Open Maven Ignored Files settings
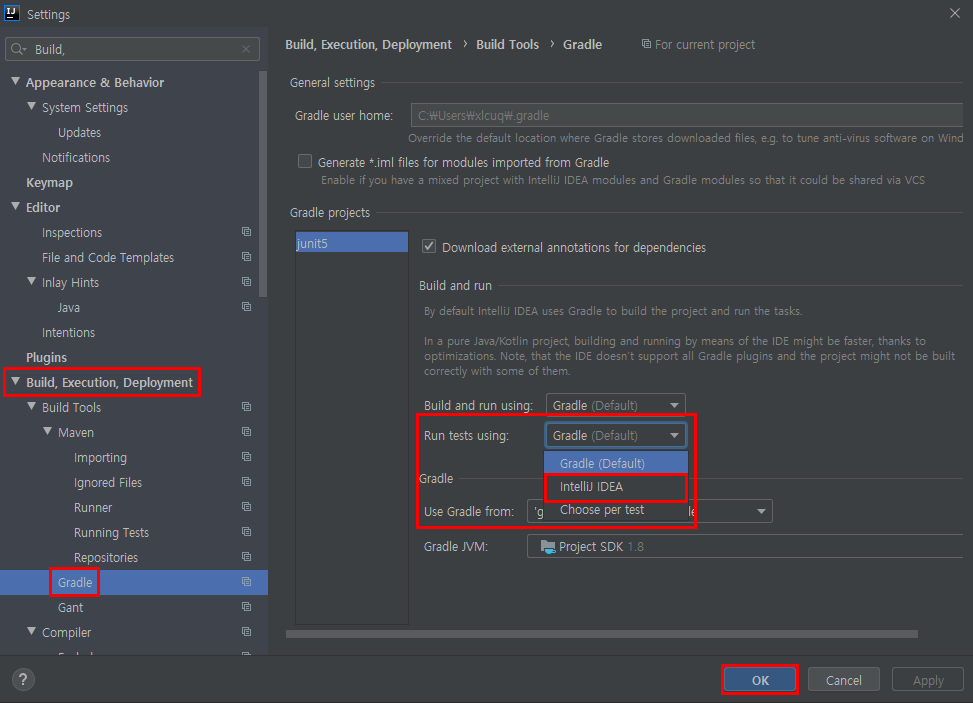Screen dimensions: 973x703 (x=108, y=482)
